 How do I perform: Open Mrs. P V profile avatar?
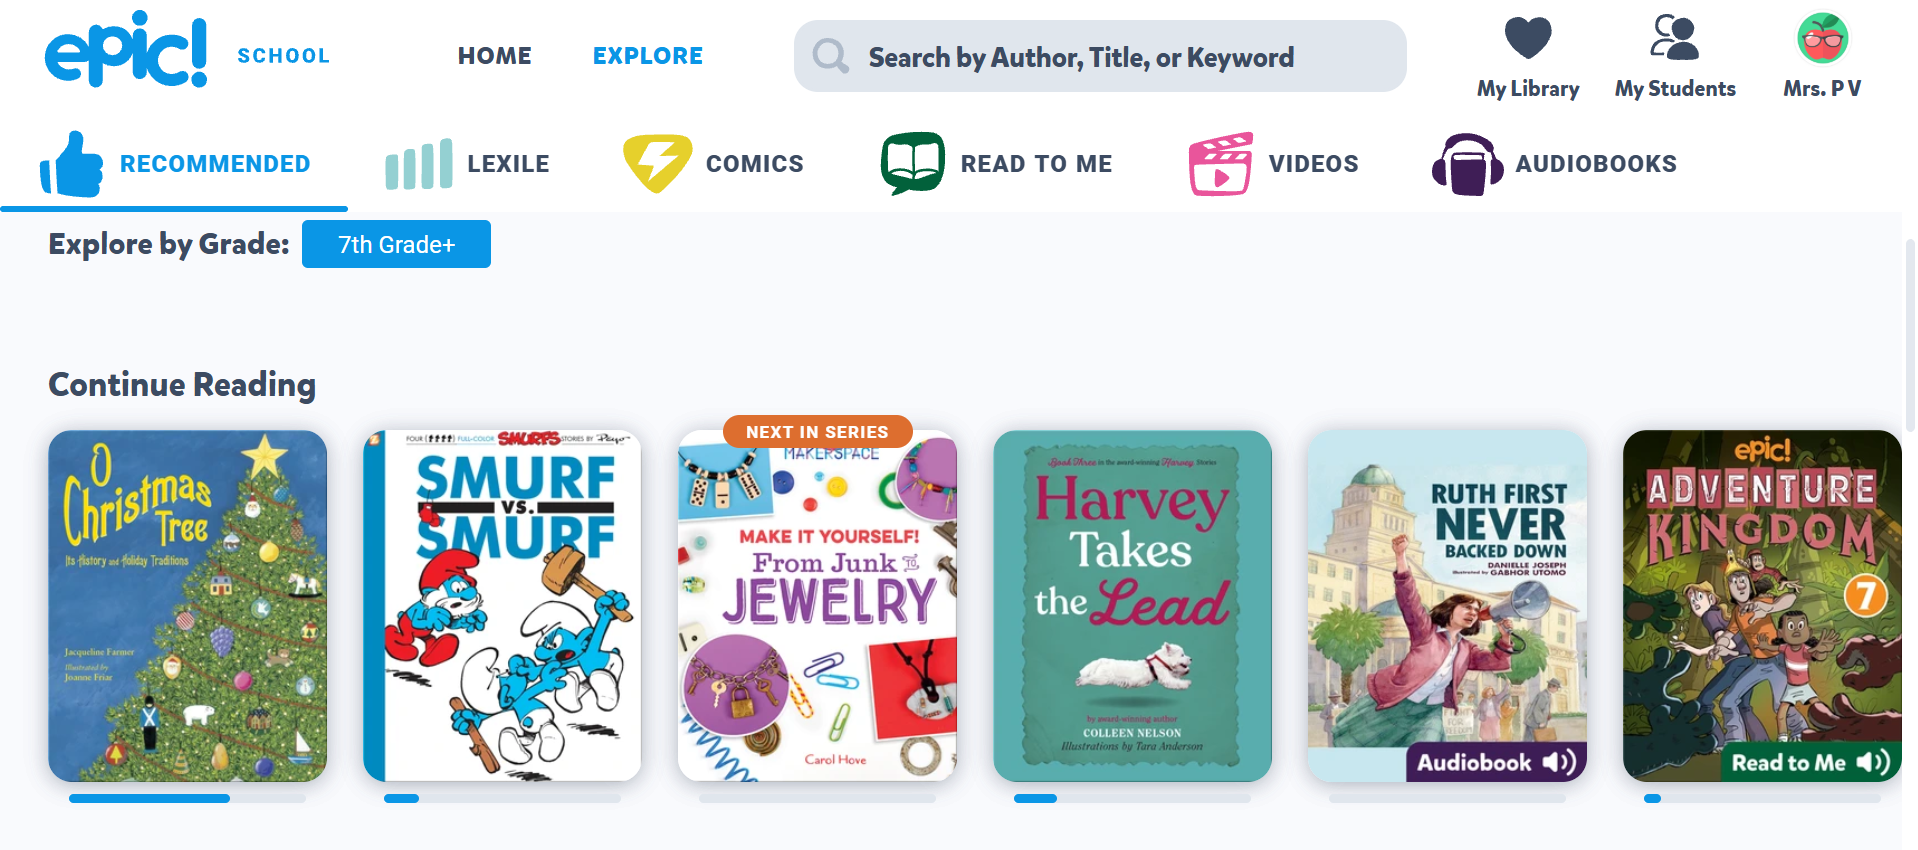[x=1822, y=38]
